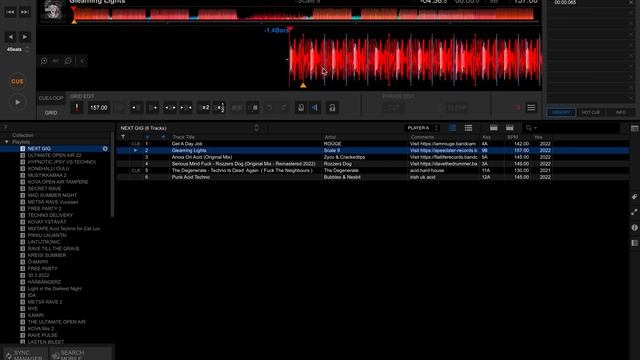Image resolution: width=640 pixels, height=360 pixels.
Task: Sort tracks by Track Title column
Action: point(184,137)
